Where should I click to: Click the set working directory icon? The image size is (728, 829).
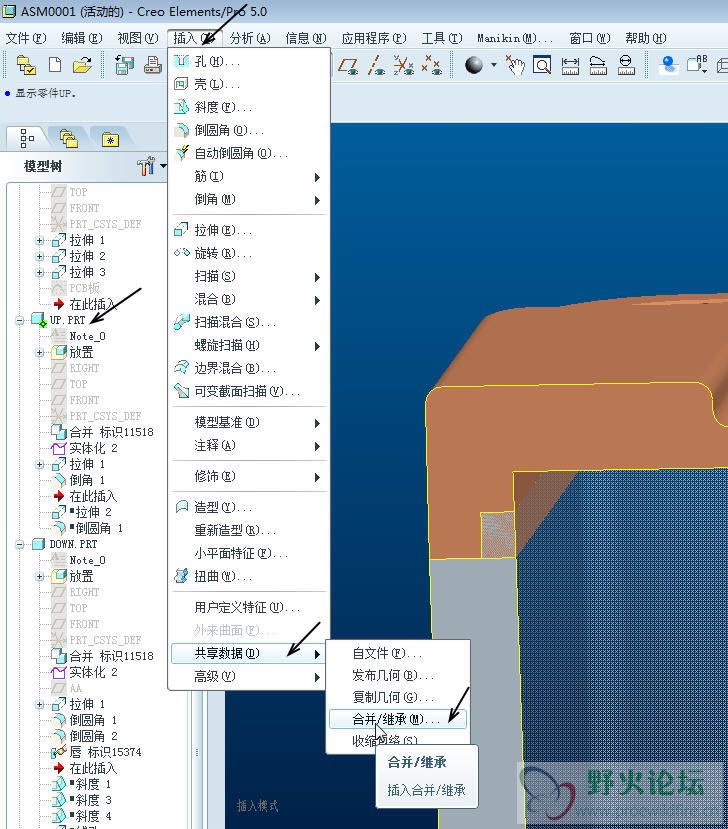[x=25, y=65]
